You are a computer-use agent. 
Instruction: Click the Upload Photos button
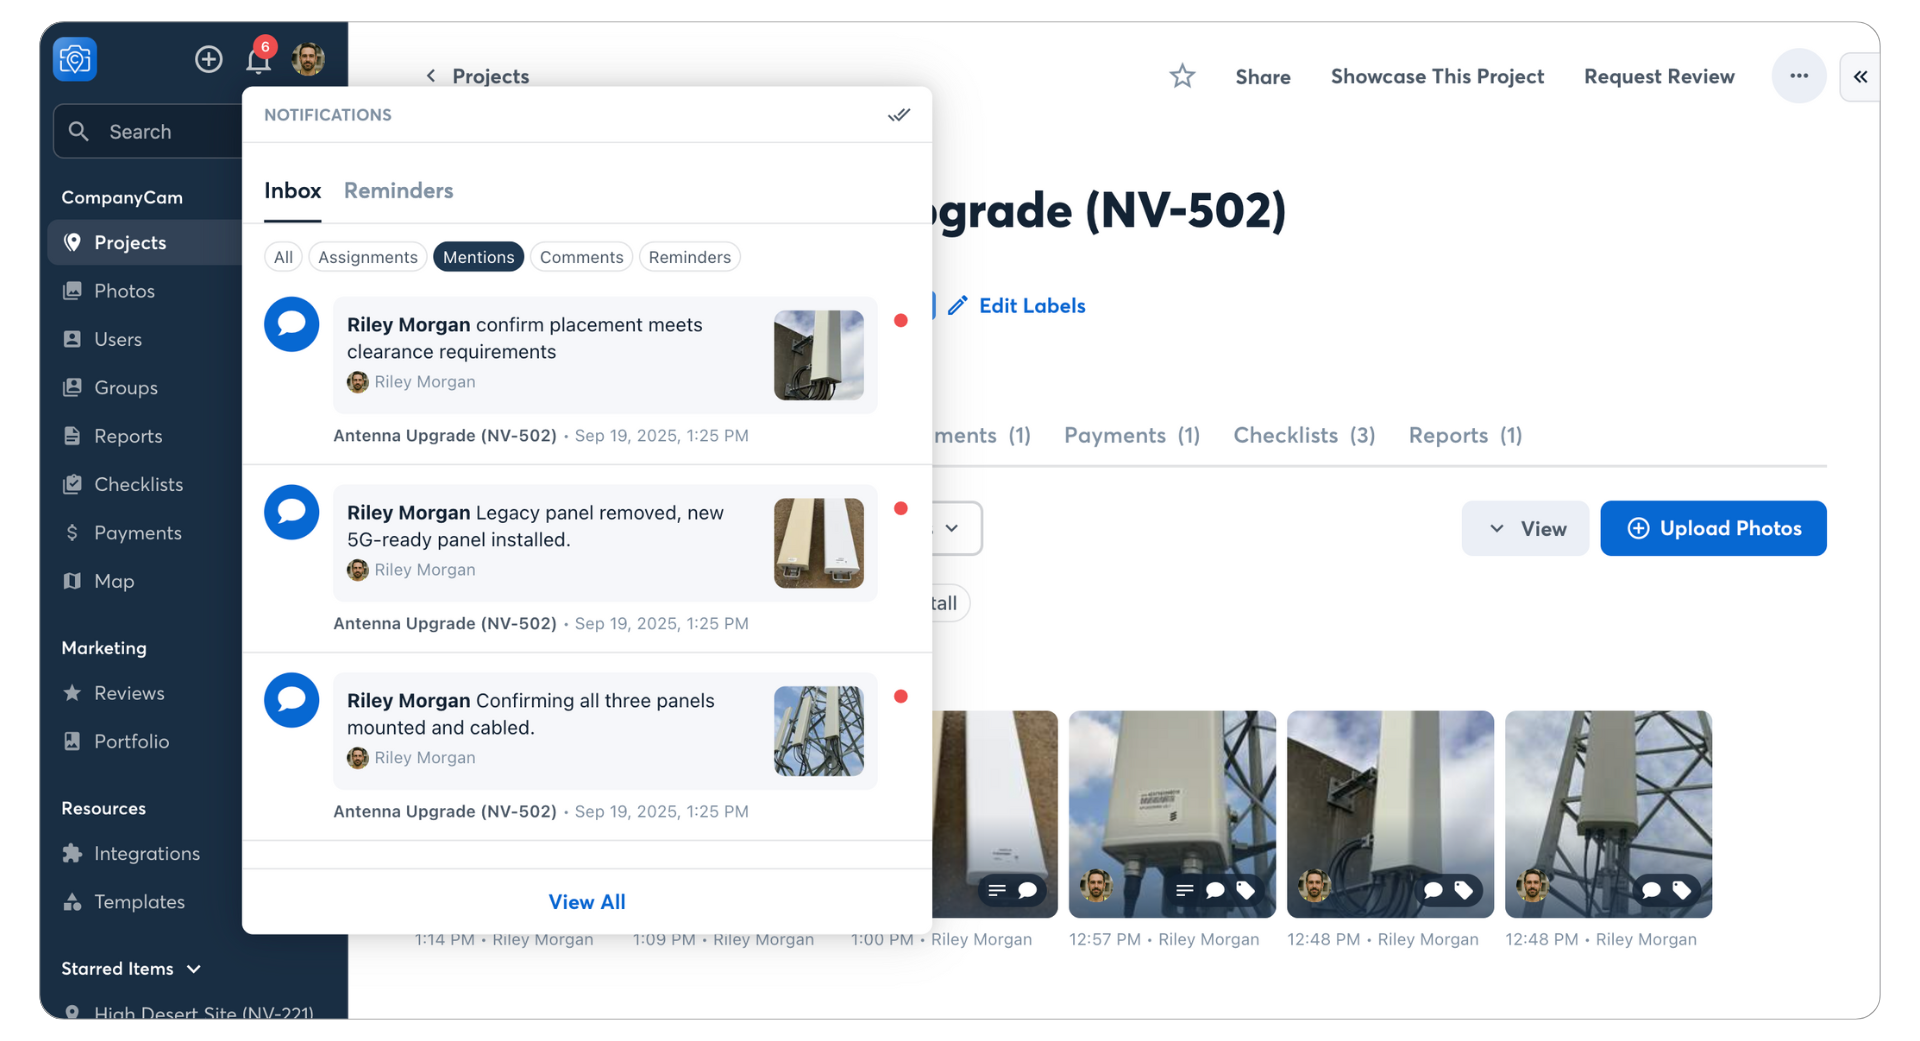[1713, 528]
